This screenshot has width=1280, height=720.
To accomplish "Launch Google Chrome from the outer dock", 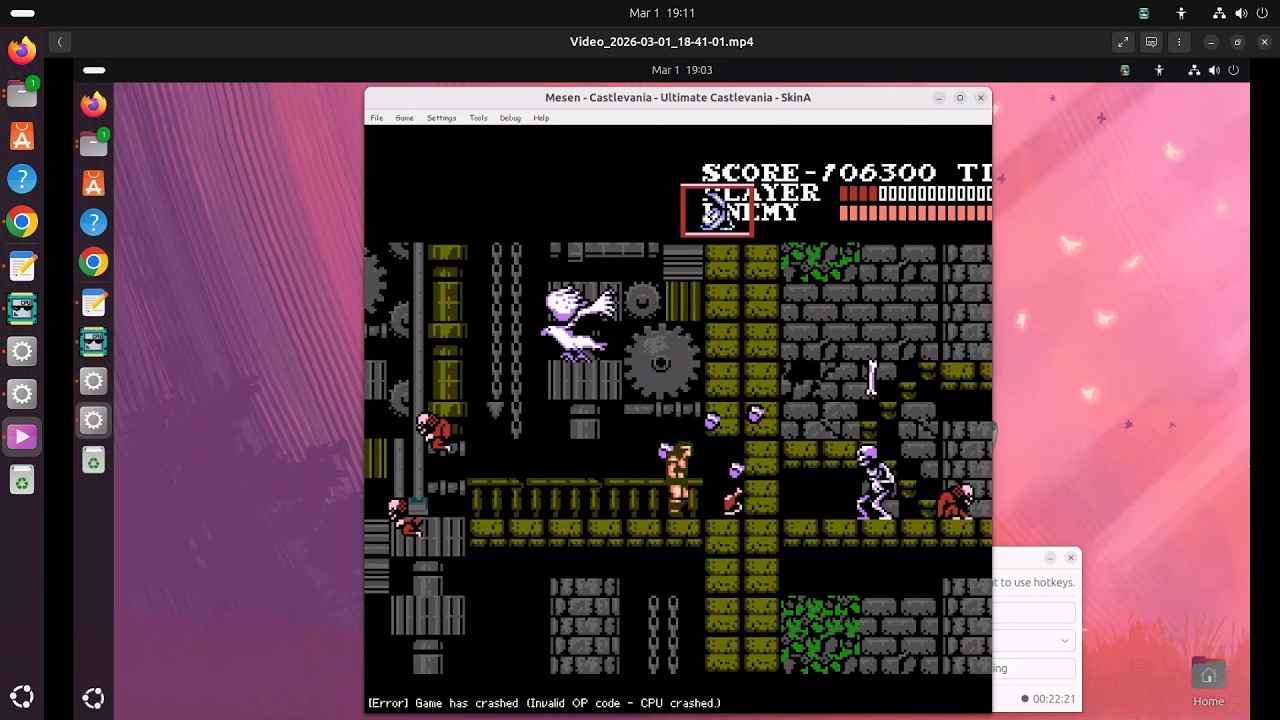I will pos(22,222).
